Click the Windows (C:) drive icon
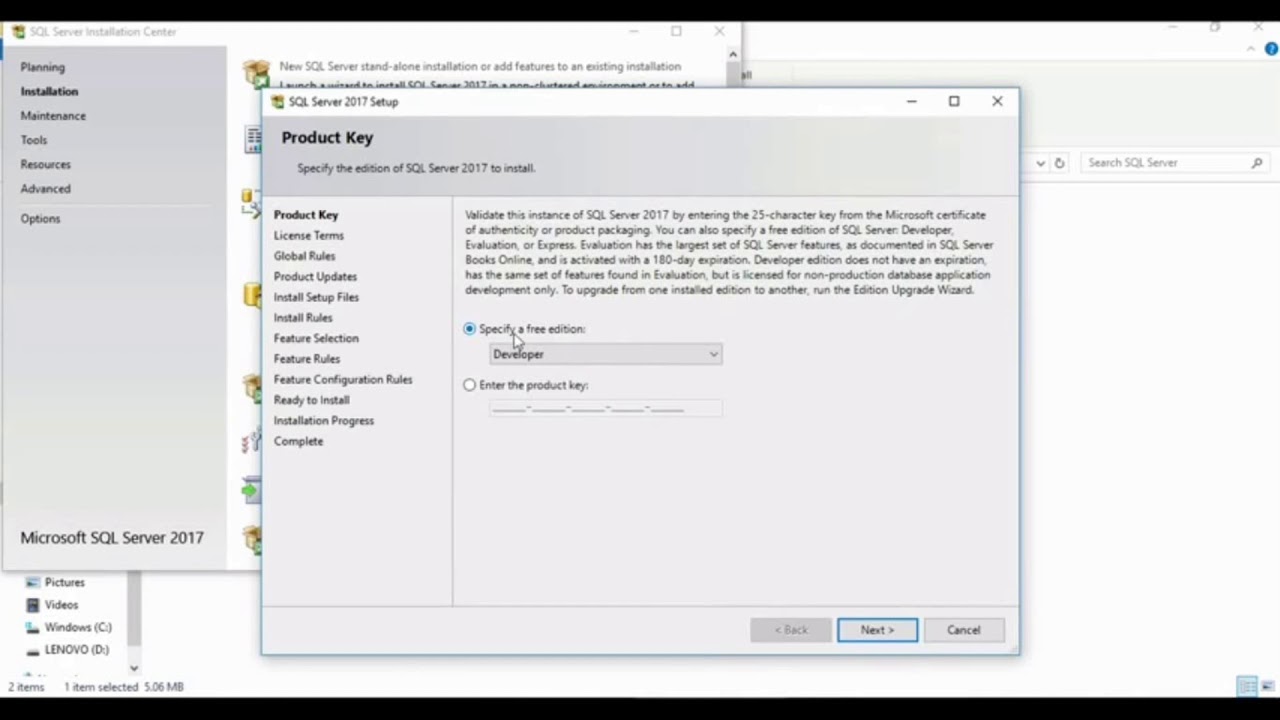 tap(32, 627)
